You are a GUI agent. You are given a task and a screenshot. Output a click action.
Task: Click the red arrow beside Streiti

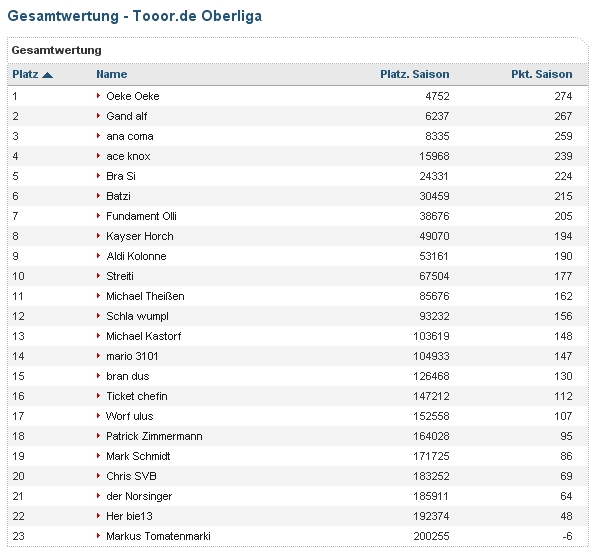99,276
